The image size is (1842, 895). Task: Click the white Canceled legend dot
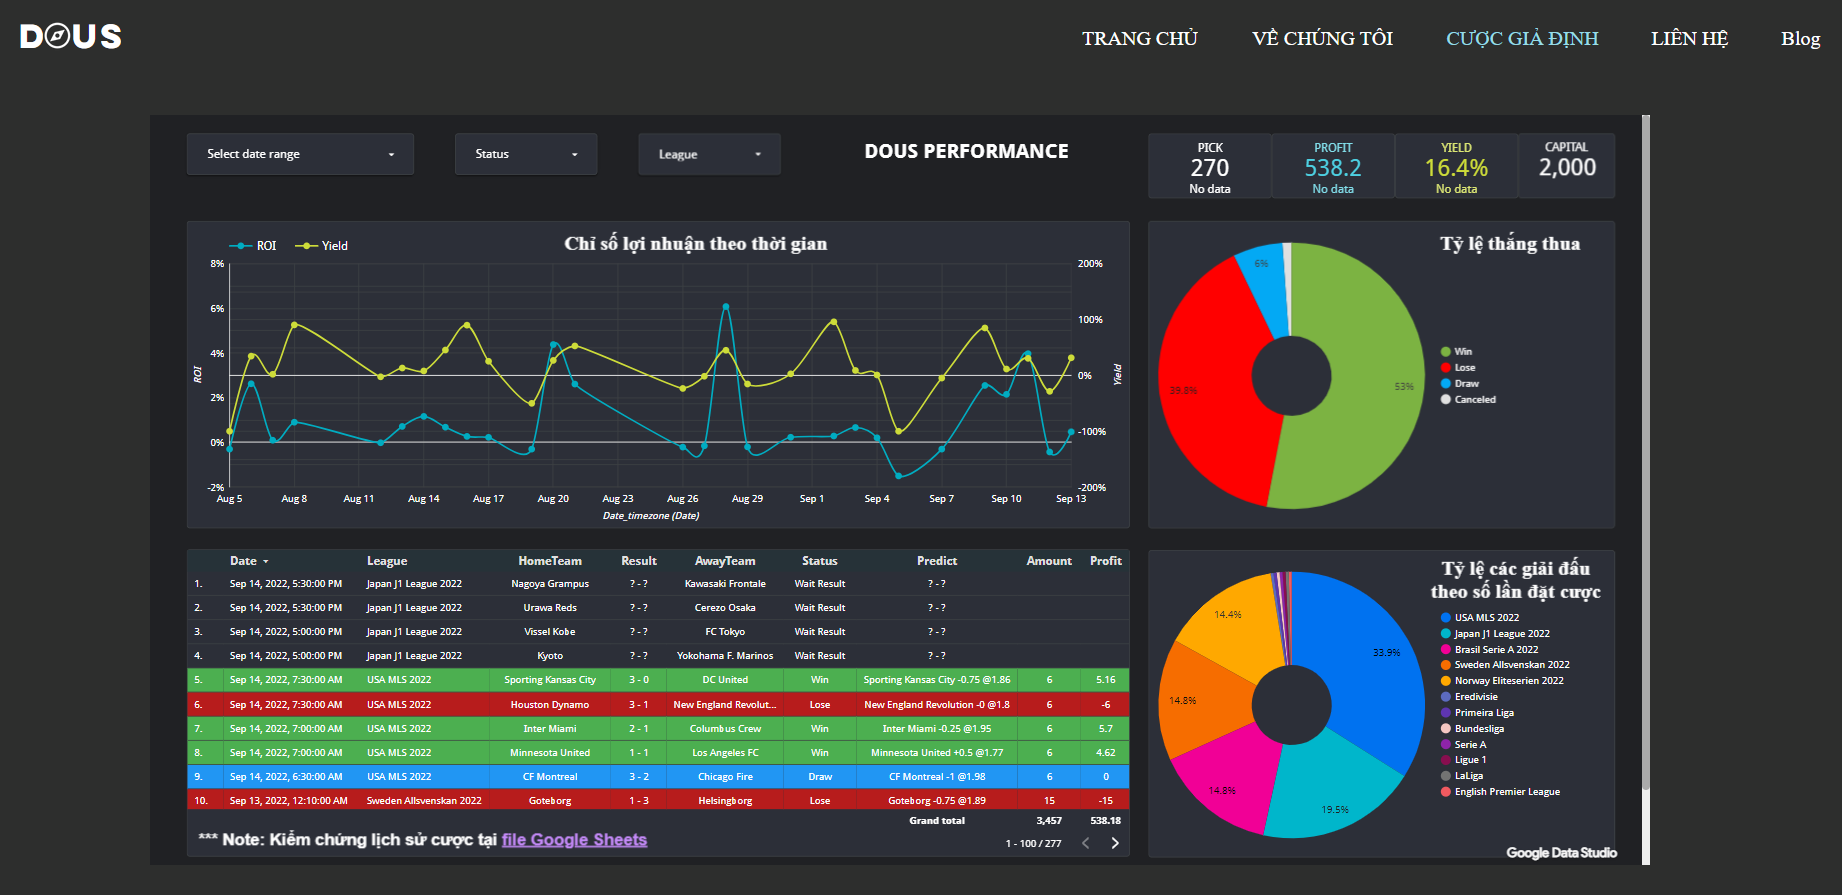click(1446, 400)
